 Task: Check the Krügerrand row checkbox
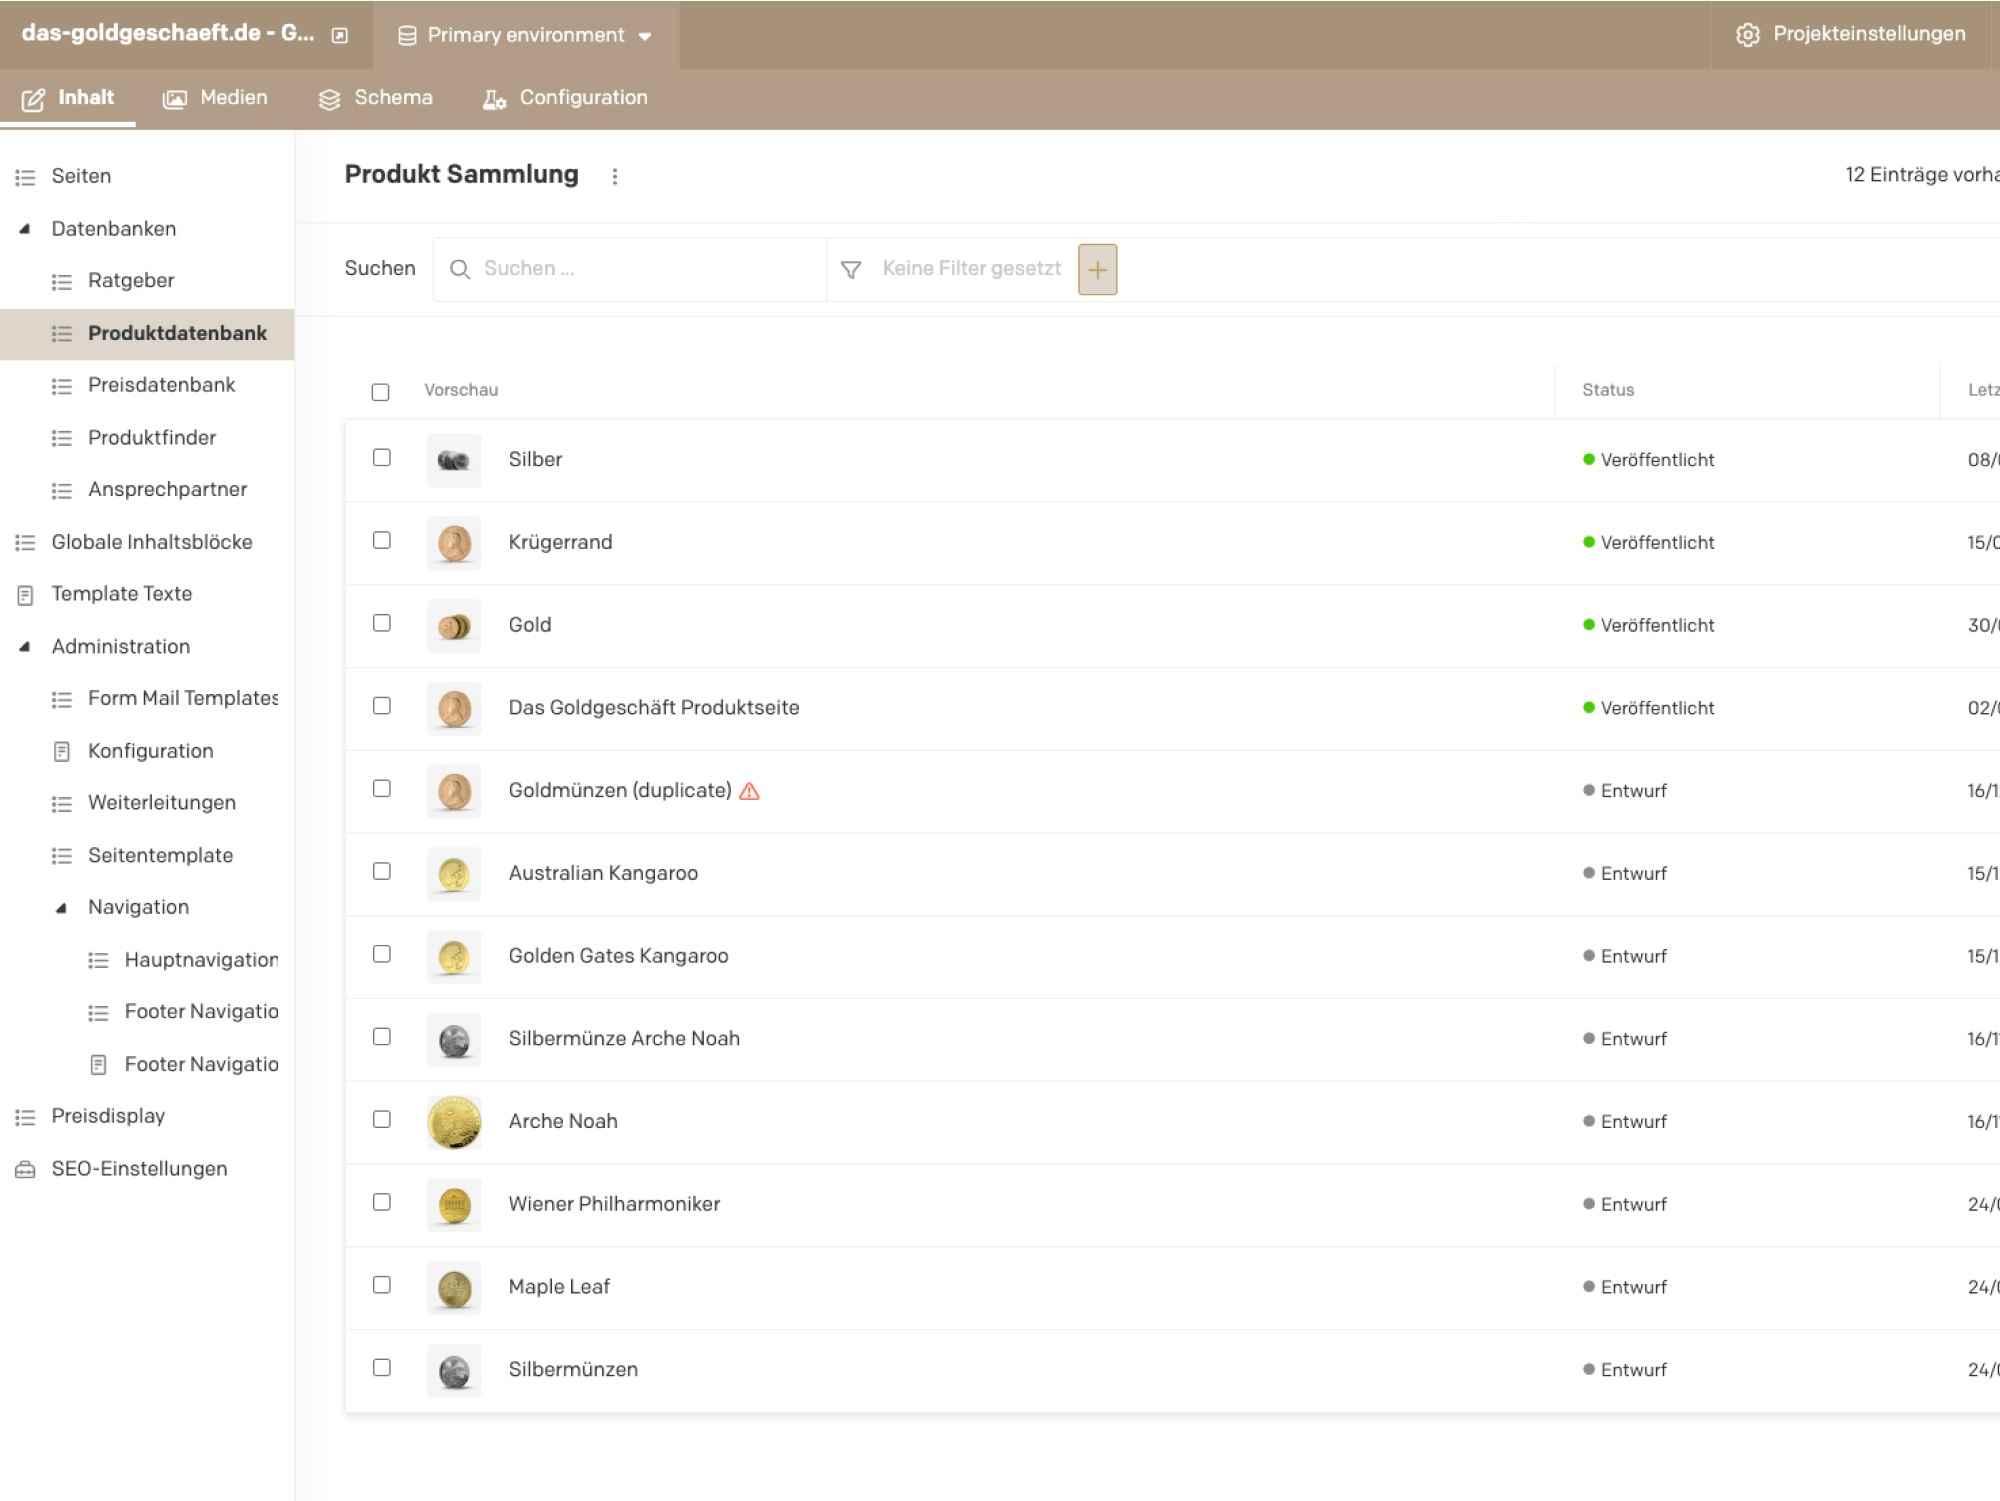[382, 541]
